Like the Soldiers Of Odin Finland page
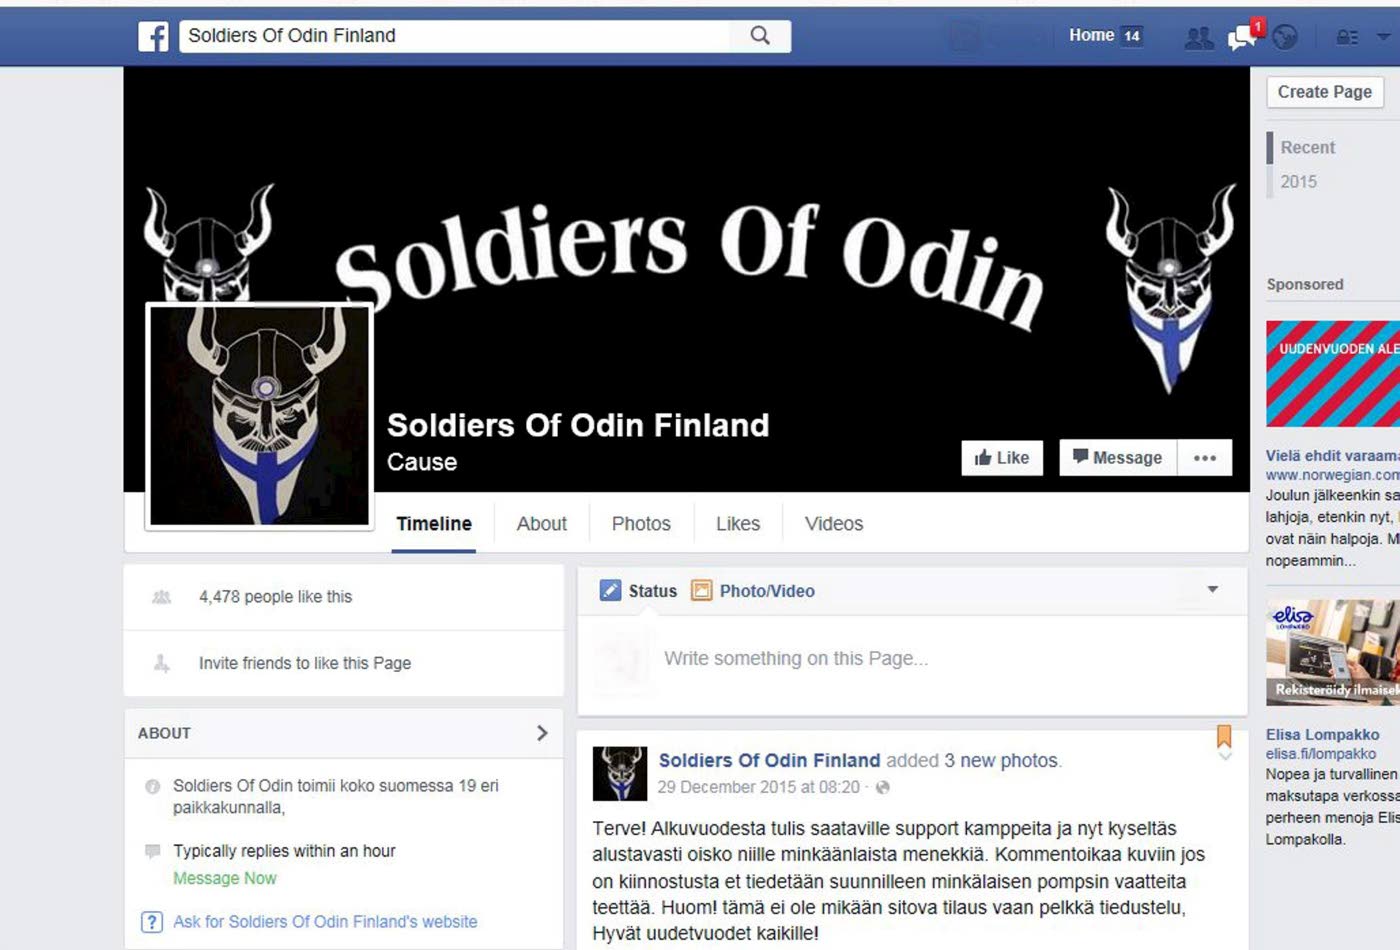1400x950 pixels. 1002,458
